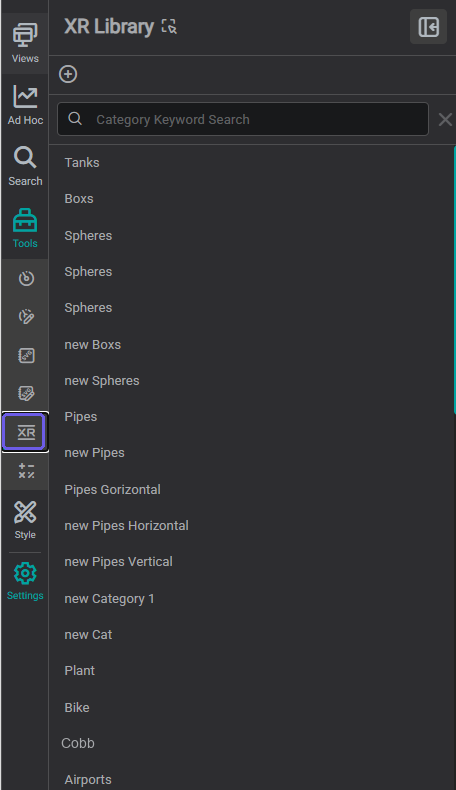Viewport: 456px width, 790px height.
Task: Open the Plant category
Action: [80, 671]
